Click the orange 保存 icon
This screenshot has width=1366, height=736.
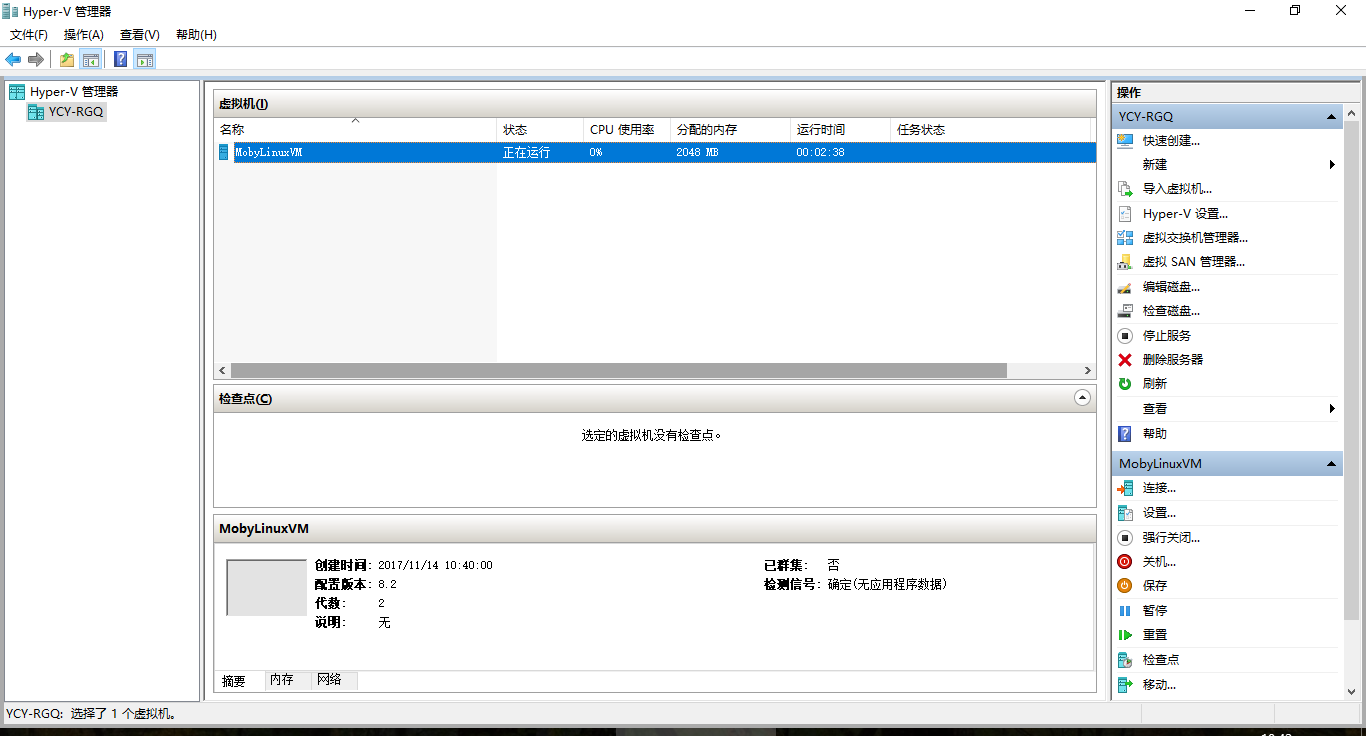1125,586
